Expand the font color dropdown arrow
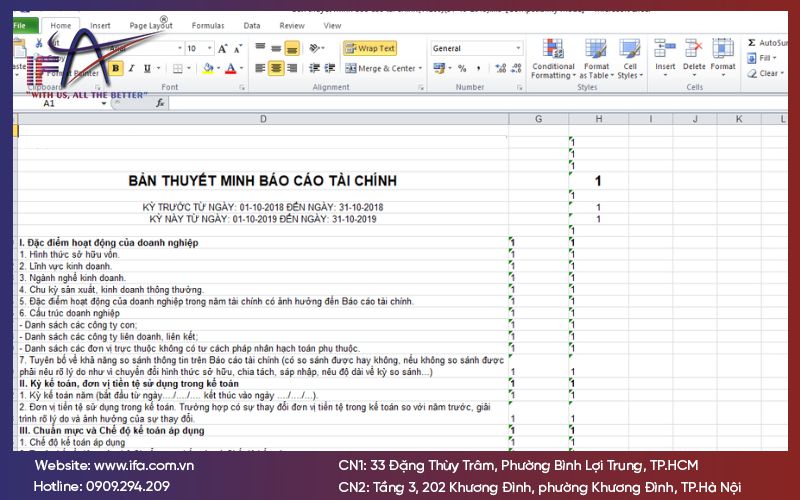 241,68
